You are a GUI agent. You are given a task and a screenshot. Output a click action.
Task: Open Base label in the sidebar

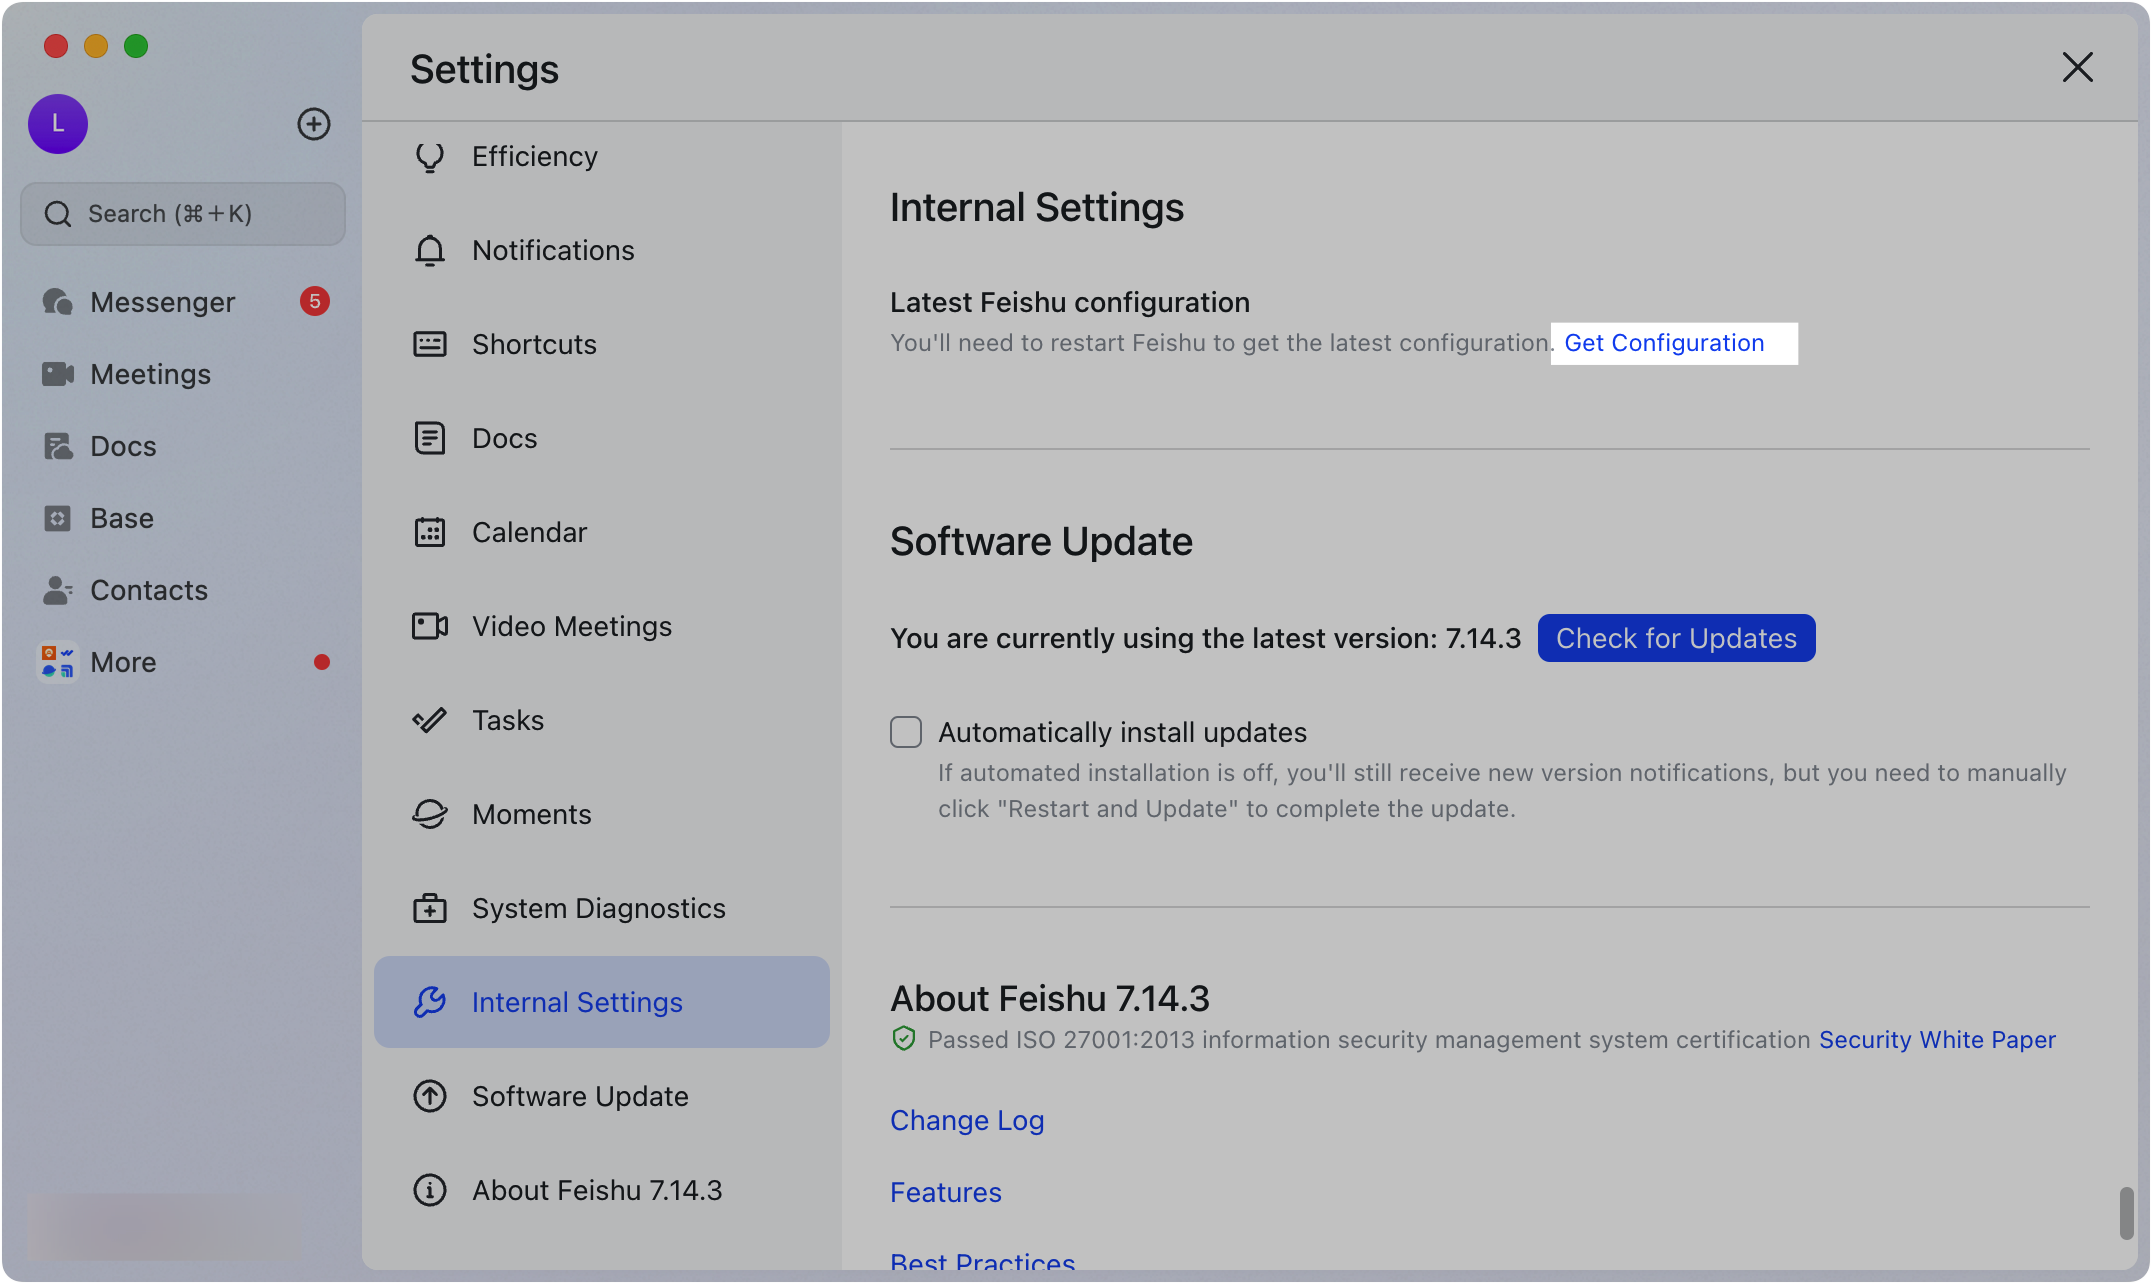122,518
